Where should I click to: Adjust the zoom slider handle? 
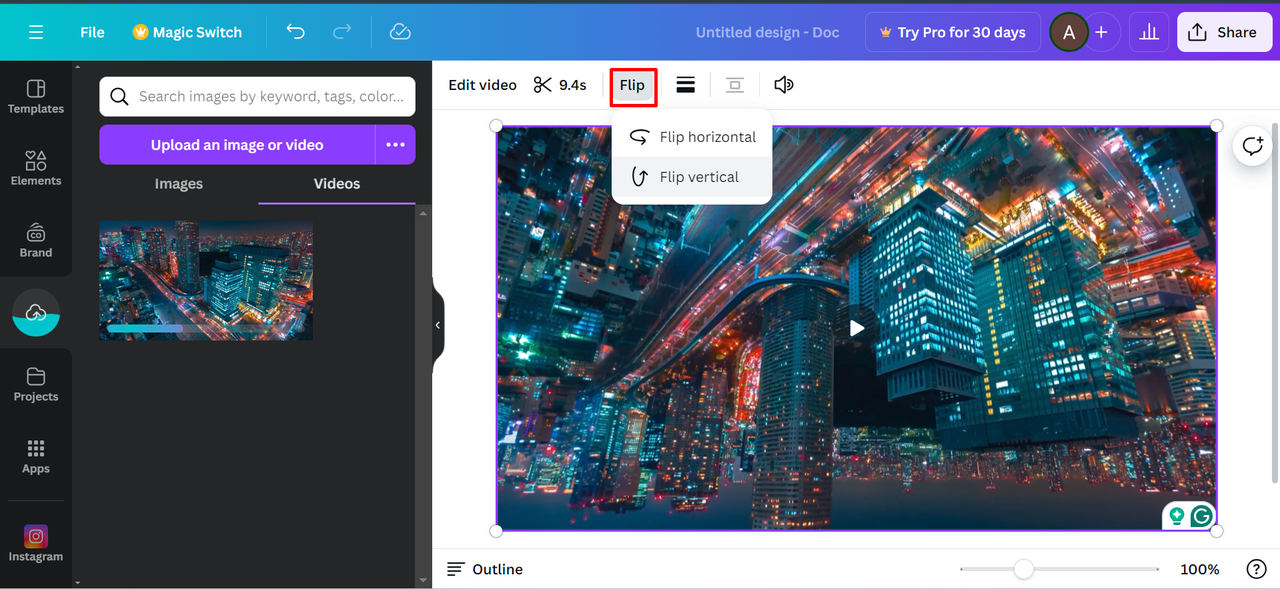point(1023,569)
